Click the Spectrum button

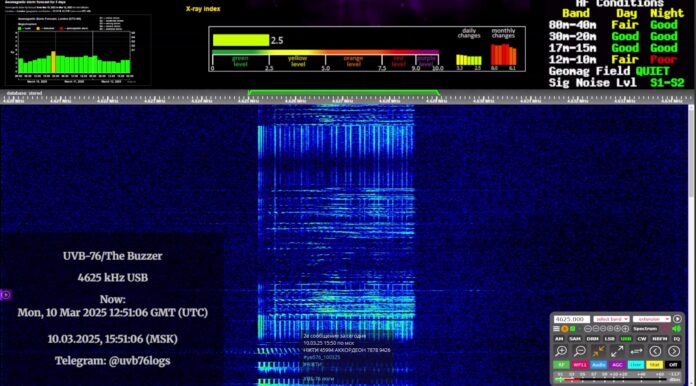(x=645, y=329)
